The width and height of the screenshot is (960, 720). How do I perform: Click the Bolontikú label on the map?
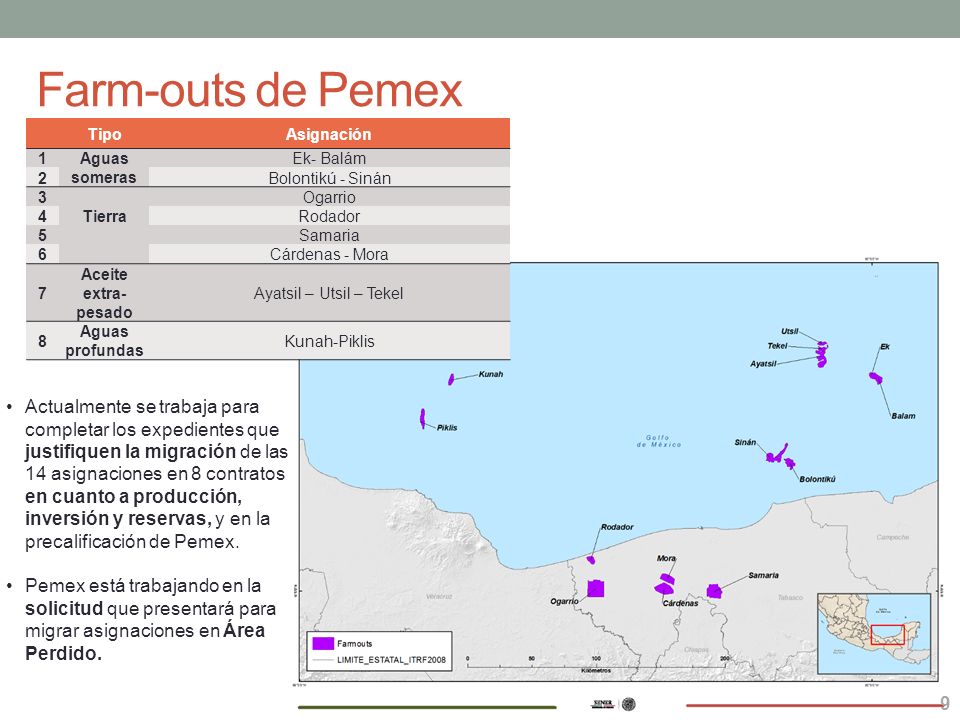tap(817, 479)
